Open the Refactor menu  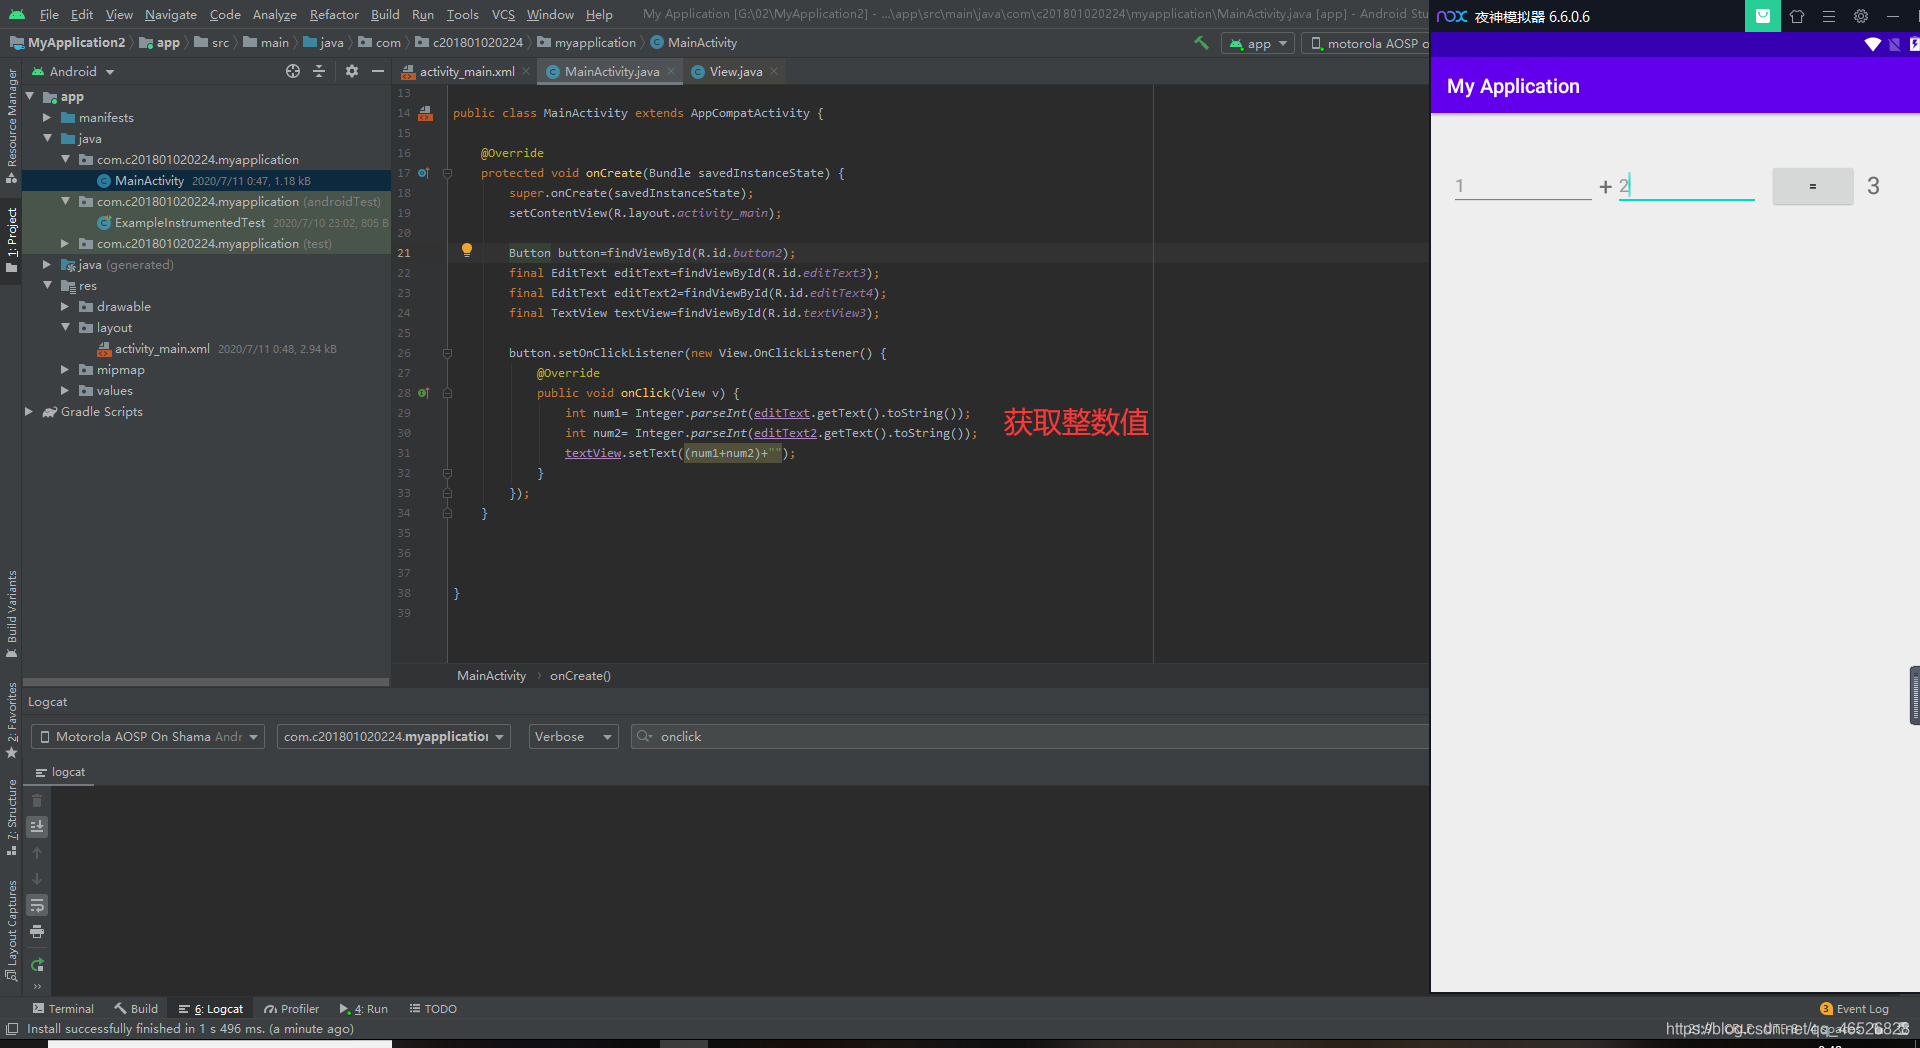(334, 14)
